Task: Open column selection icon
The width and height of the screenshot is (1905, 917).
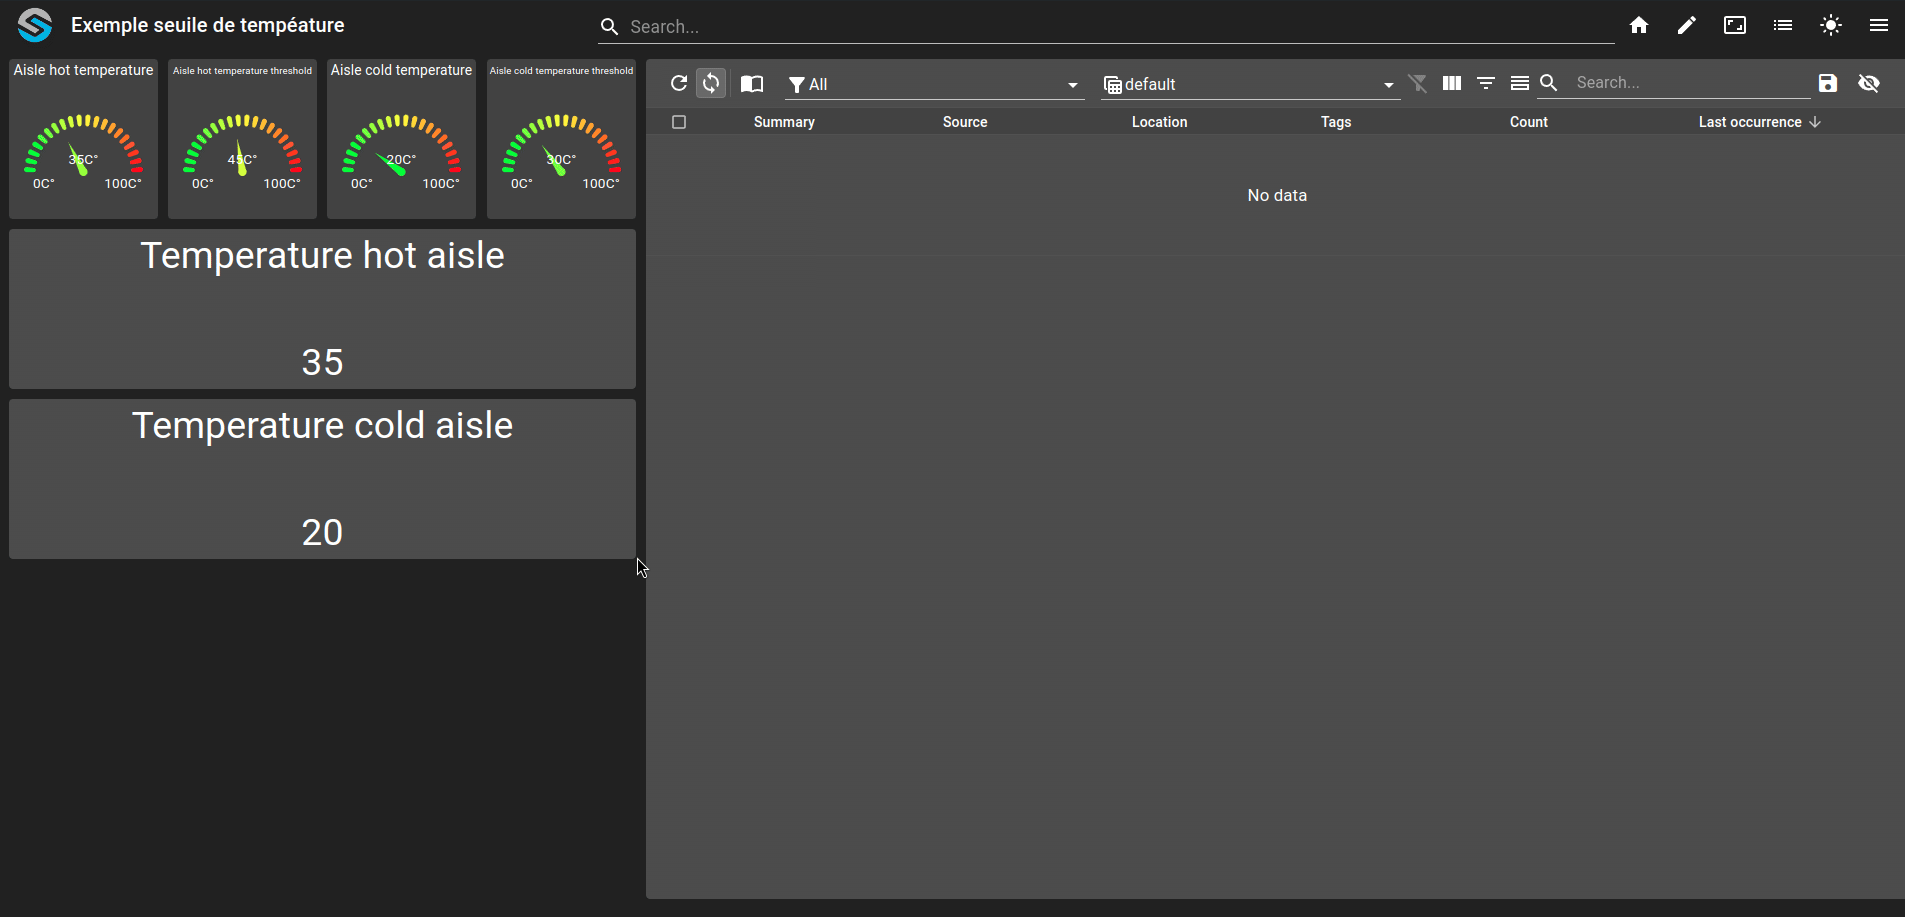Action: point(1452,83)
